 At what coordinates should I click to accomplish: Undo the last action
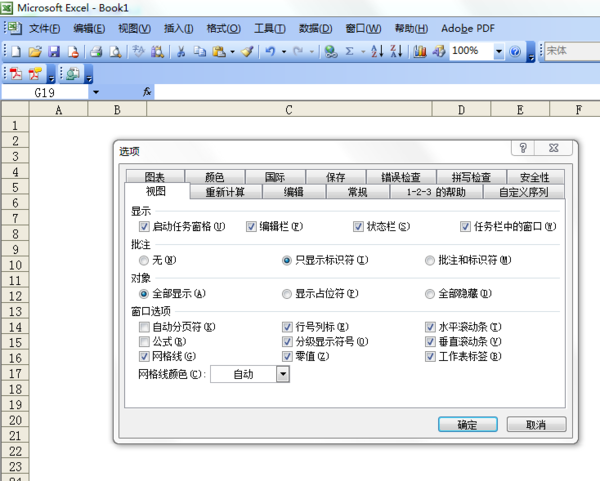coord(270,51)
